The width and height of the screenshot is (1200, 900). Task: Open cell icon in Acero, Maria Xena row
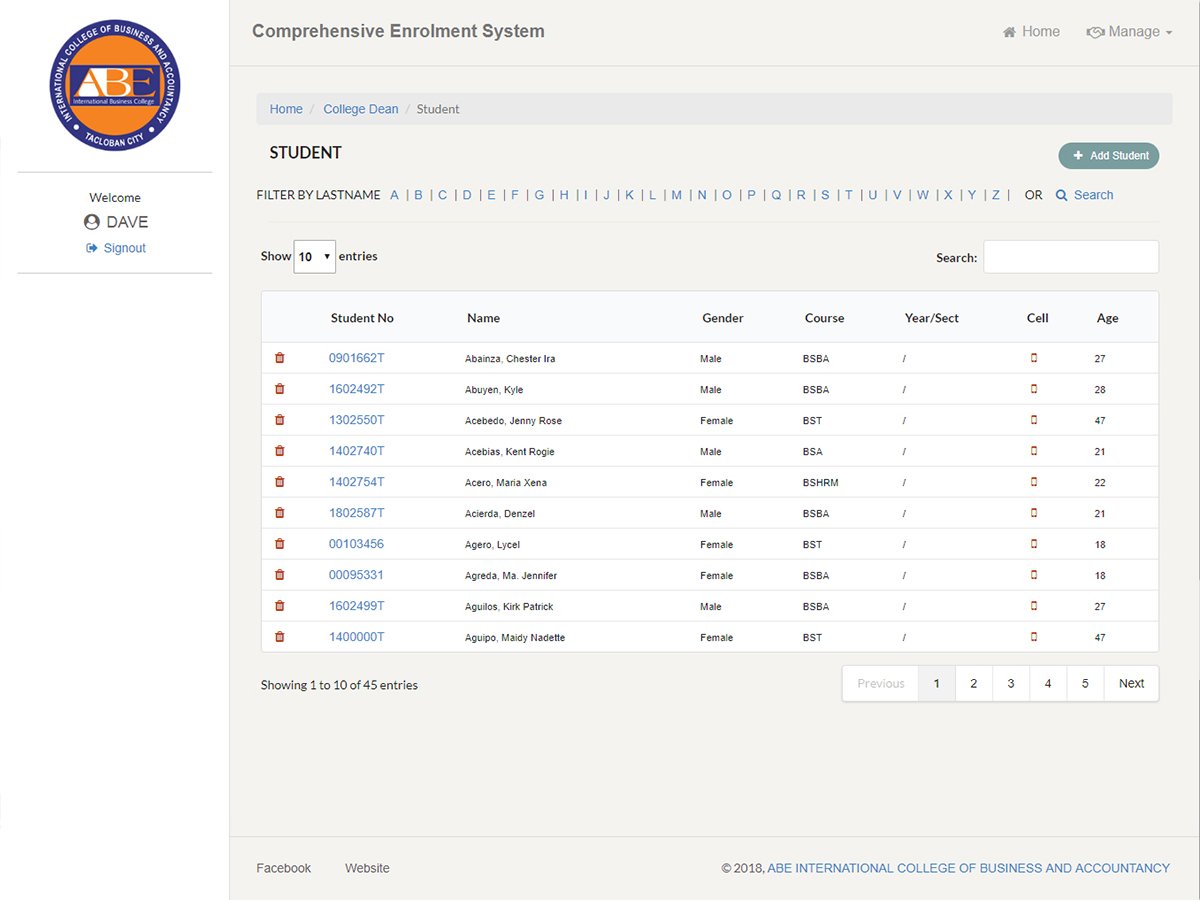(1034, 482)
